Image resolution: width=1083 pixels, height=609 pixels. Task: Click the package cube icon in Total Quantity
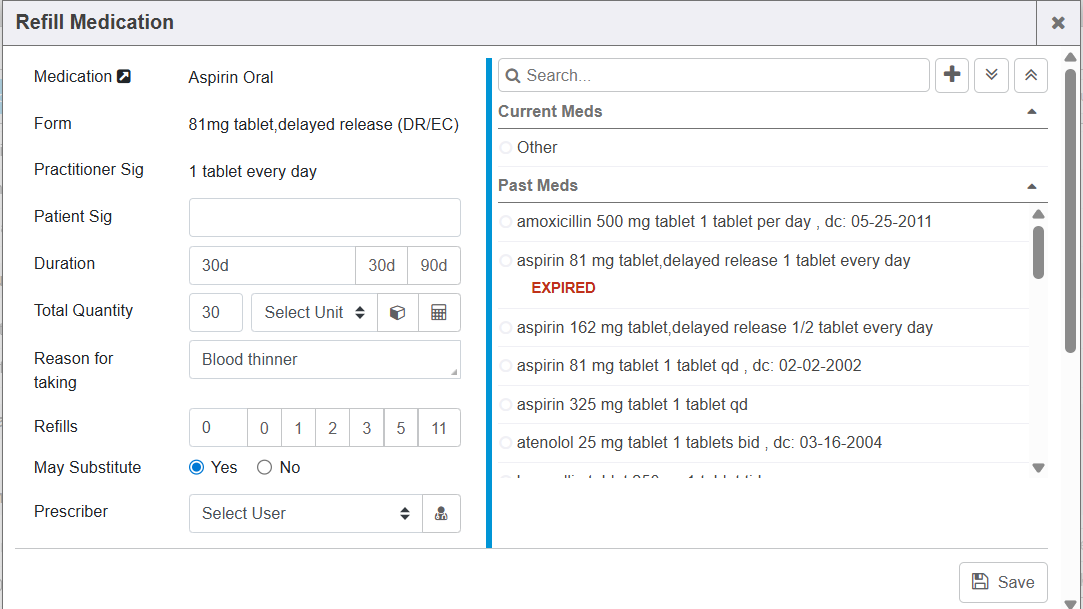pos(397,312)
